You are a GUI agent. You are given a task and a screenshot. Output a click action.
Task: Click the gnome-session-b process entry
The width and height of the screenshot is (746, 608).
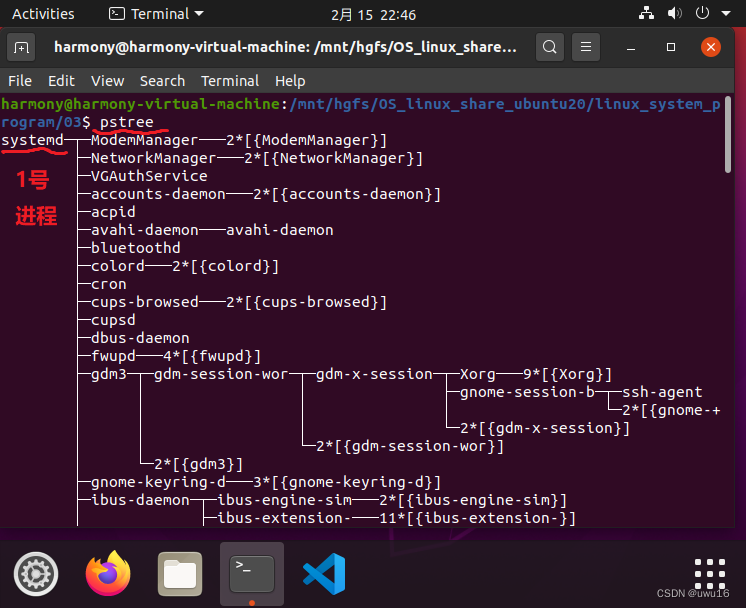(527, 392)
